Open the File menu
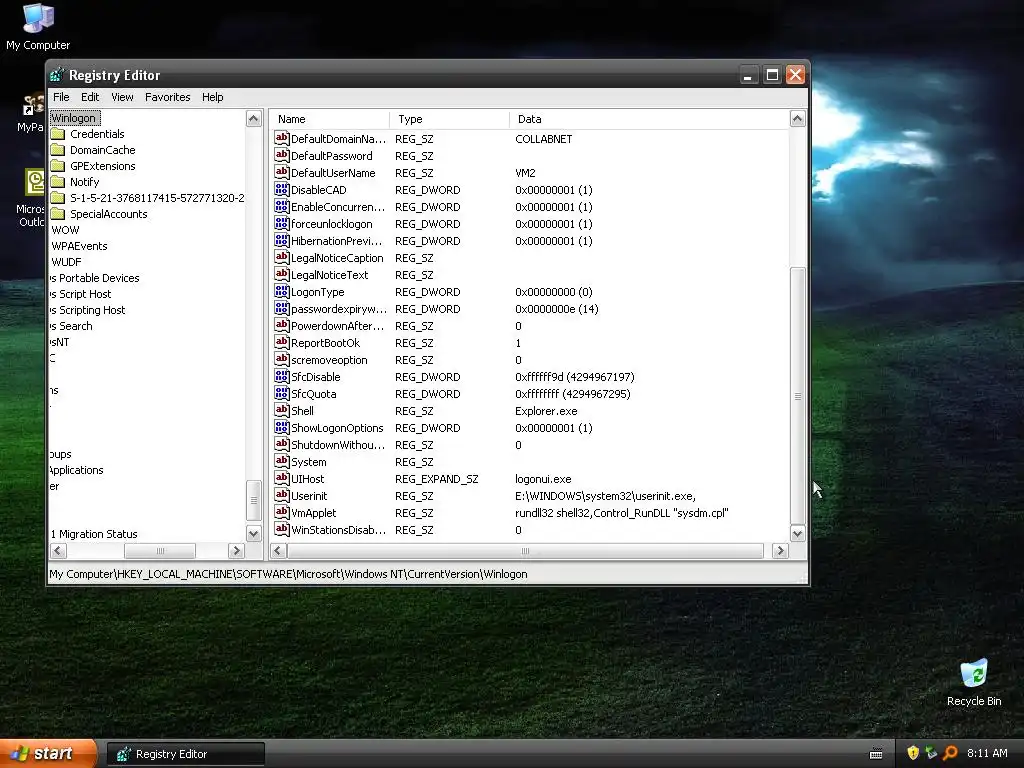Image resolution: width=1024 pixels, height=768 pixels. tap(61, 97)
